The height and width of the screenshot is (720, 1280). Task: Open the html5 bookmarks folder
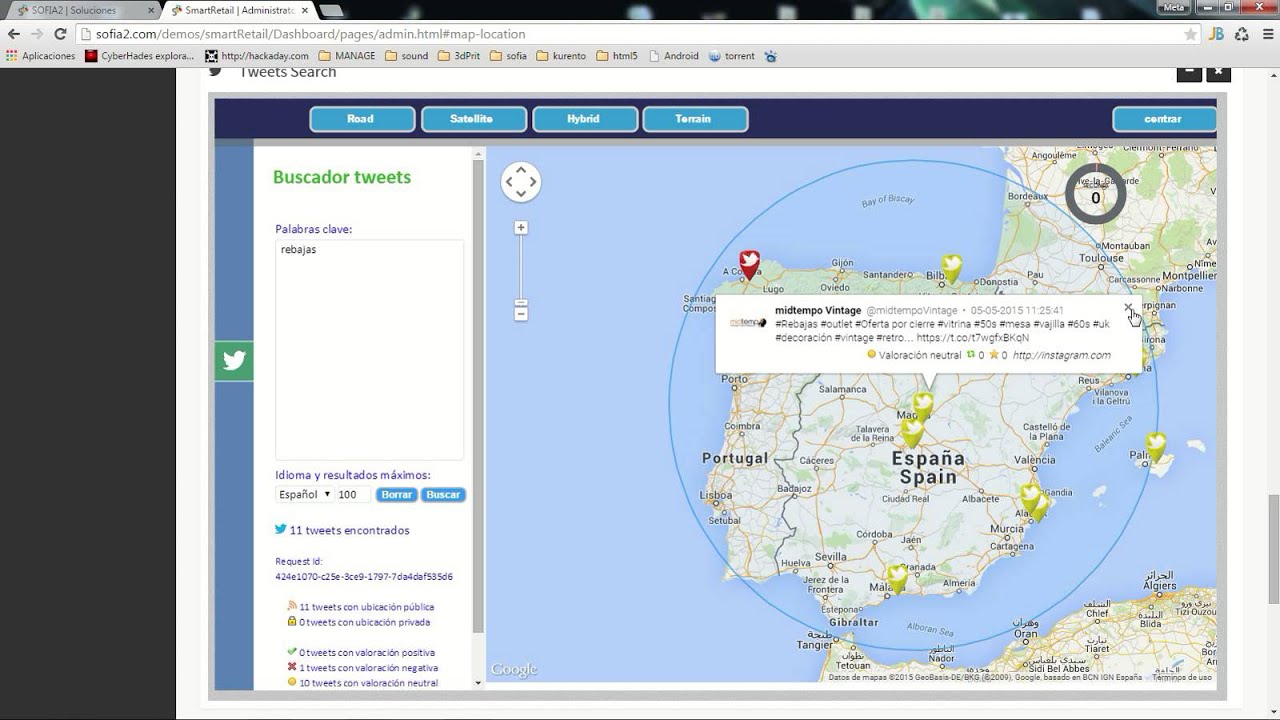[x=617, y=56]
